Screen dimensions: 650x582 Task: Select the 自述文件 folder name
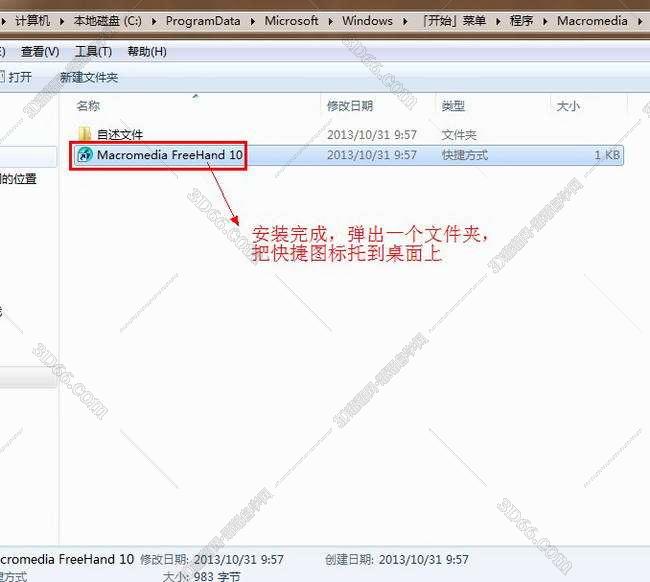tap(120, 134)
